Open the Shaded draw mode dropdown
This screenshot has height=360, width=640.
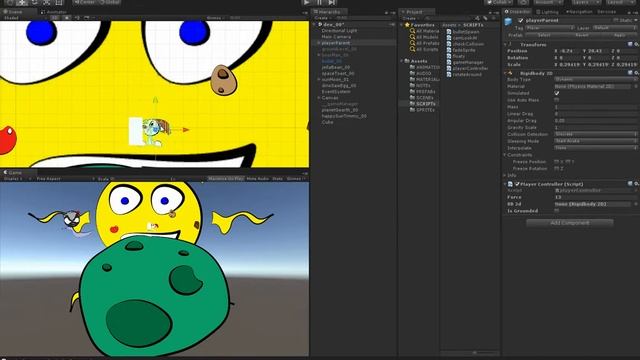coord(24,18)
